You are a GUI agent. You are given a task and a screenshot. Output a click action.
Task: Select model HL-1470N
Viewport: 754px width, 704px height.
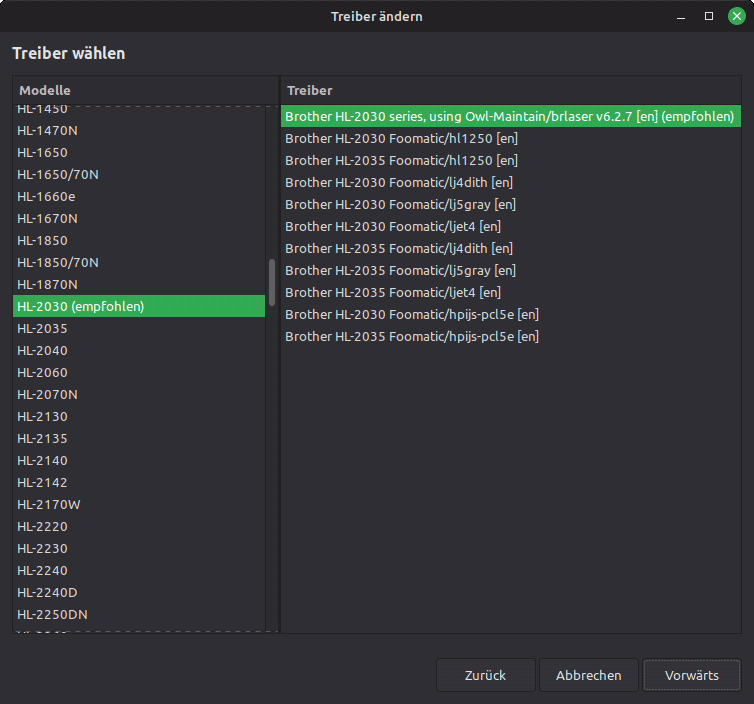pos(139,130)
